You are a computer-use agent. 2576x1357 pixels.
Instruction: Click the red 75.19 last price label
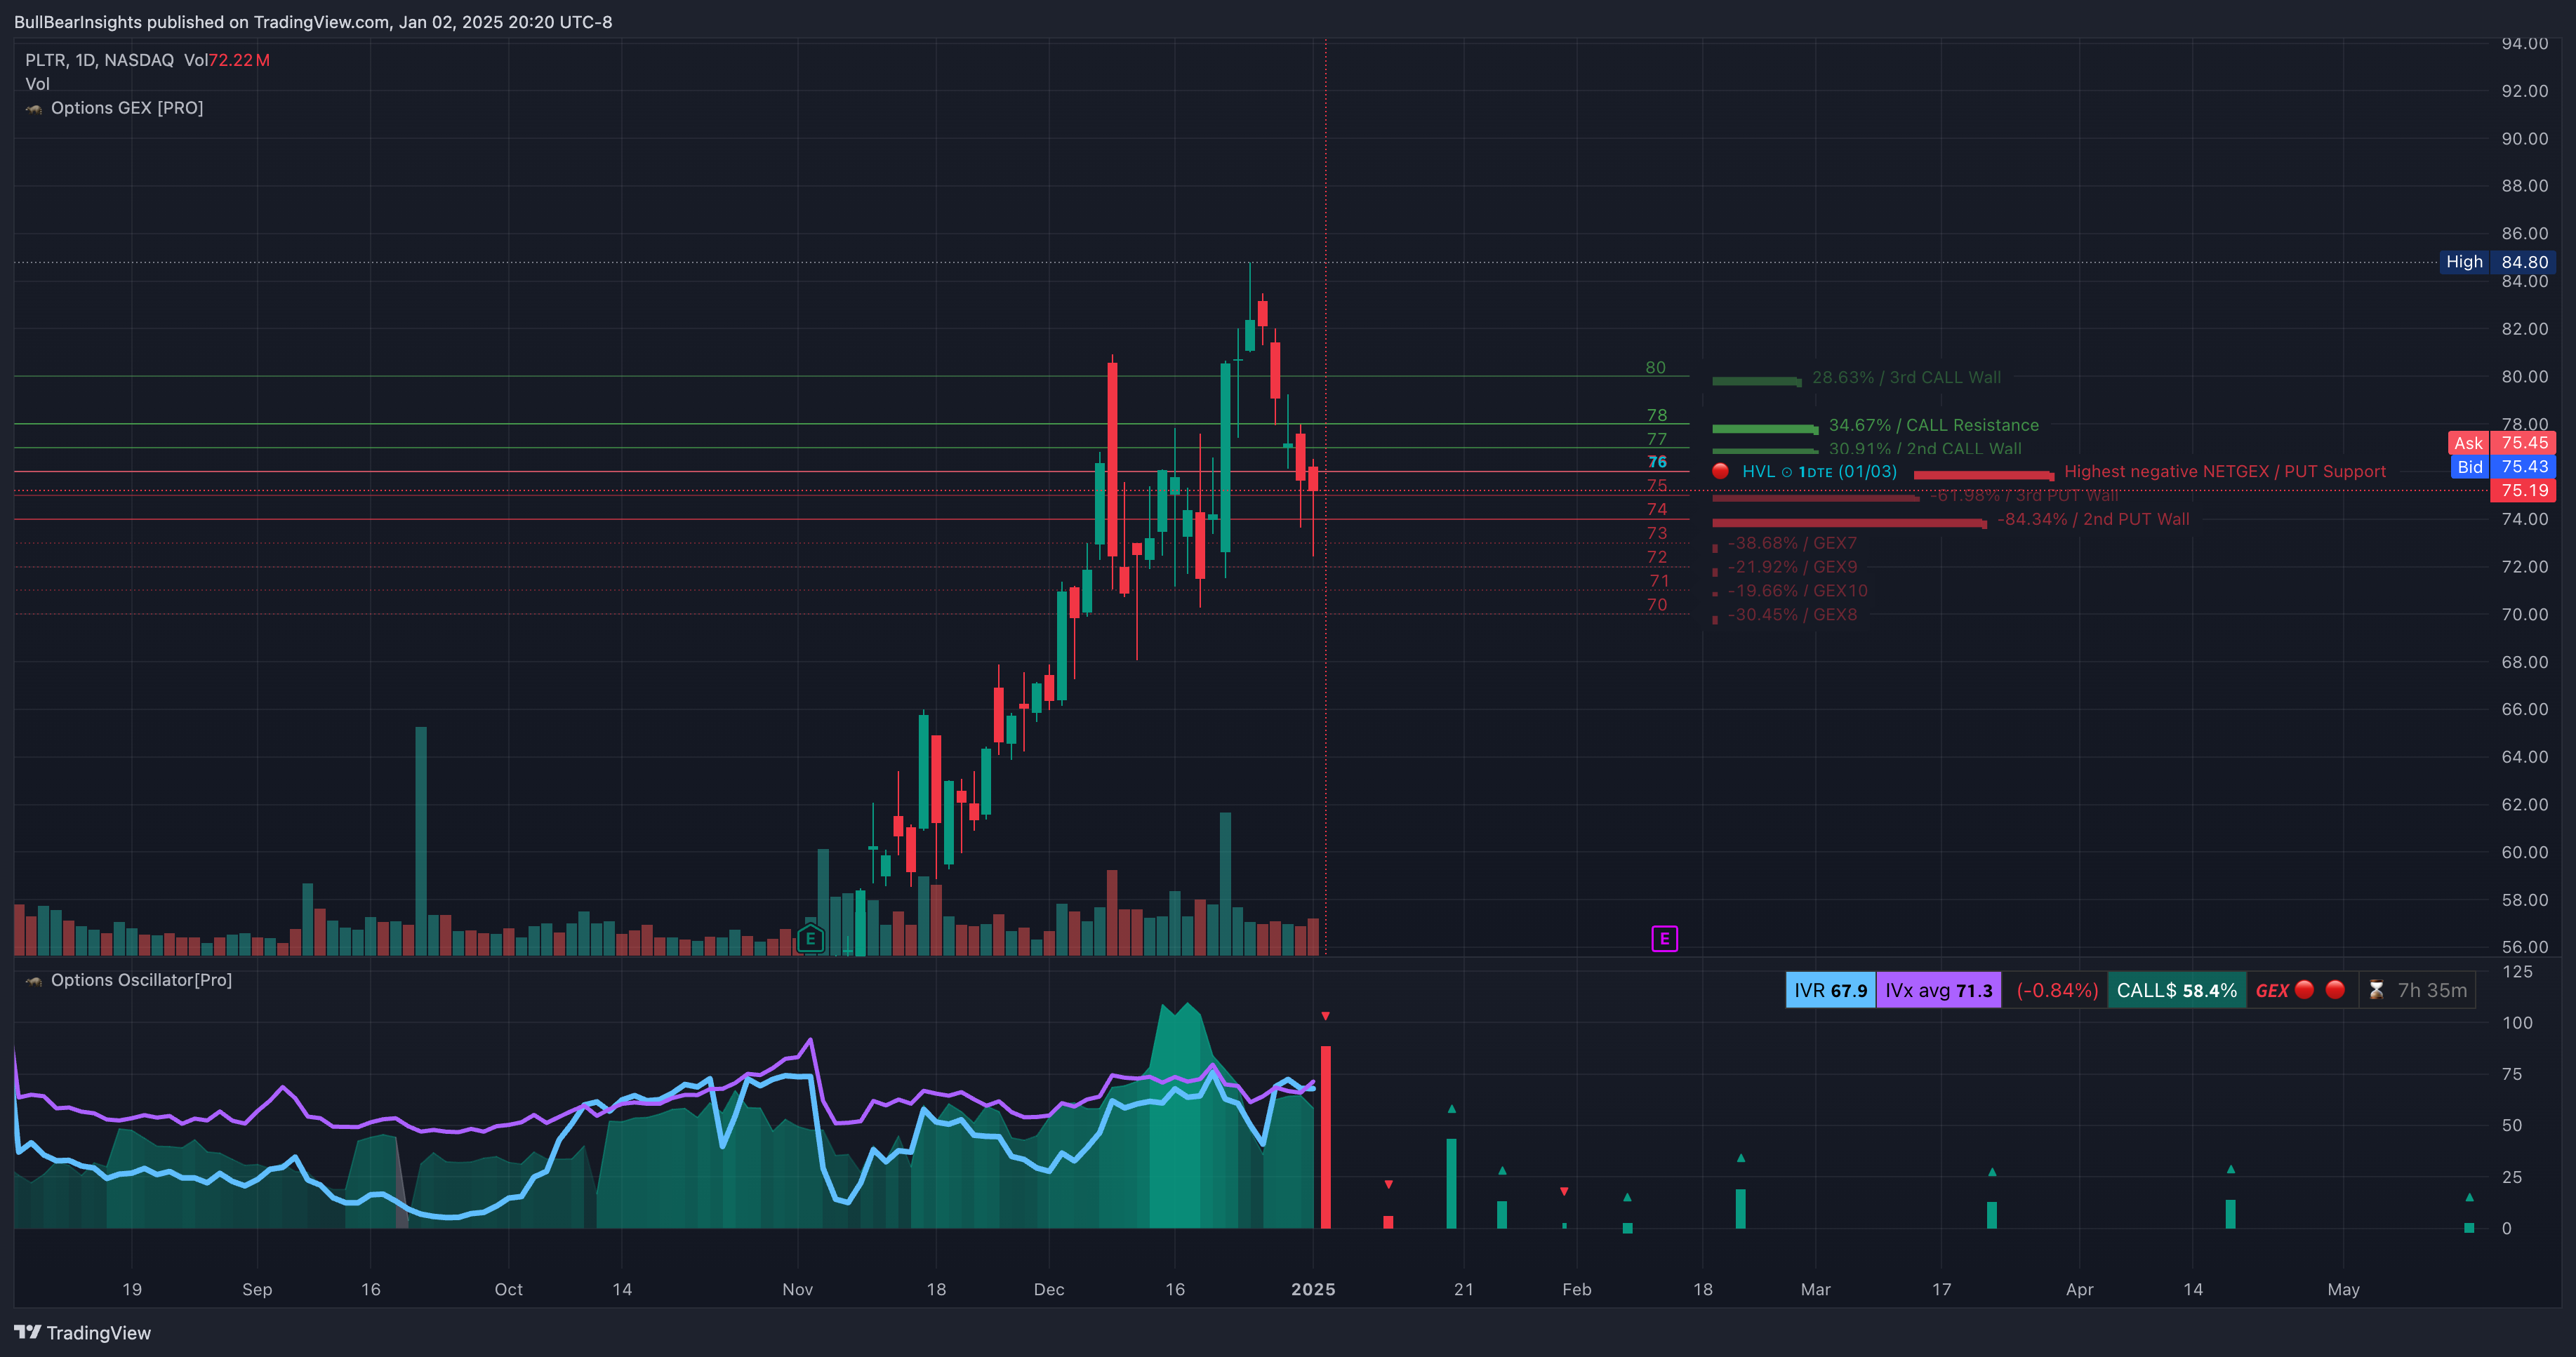pos(2523,491)
